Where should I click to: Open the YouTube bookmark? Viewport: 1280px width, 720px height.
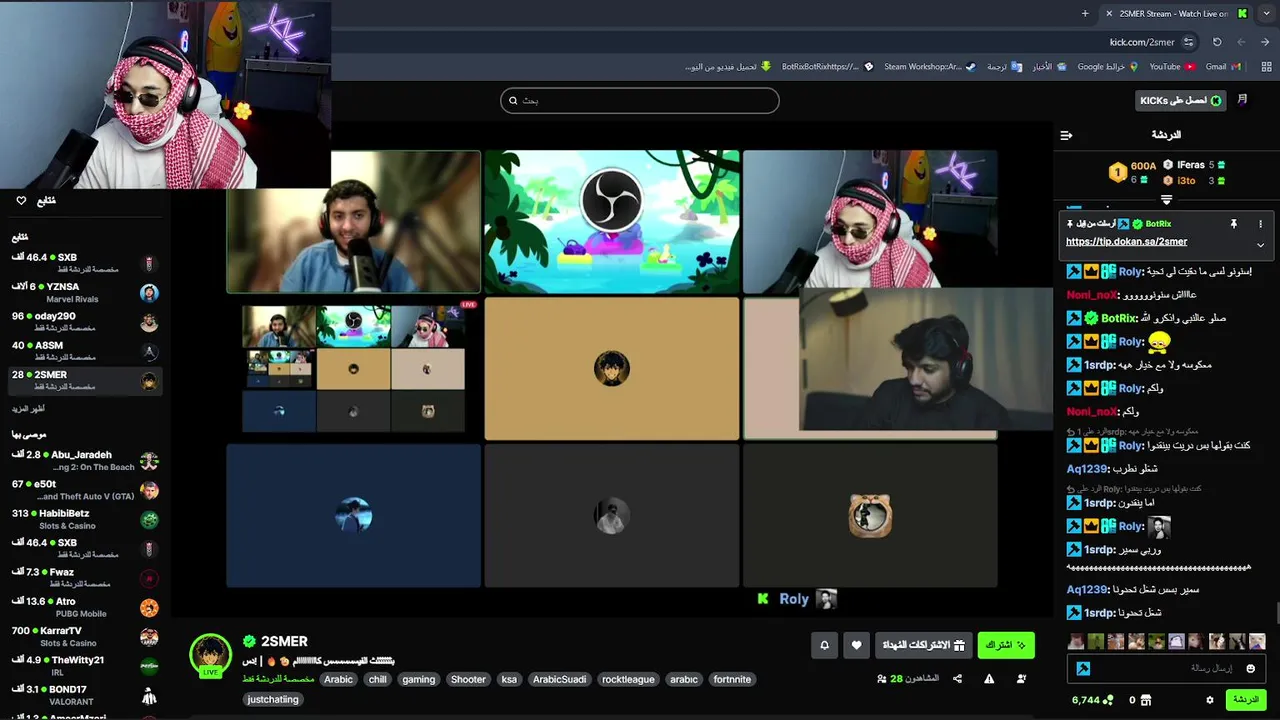(x=1172, y=67)
